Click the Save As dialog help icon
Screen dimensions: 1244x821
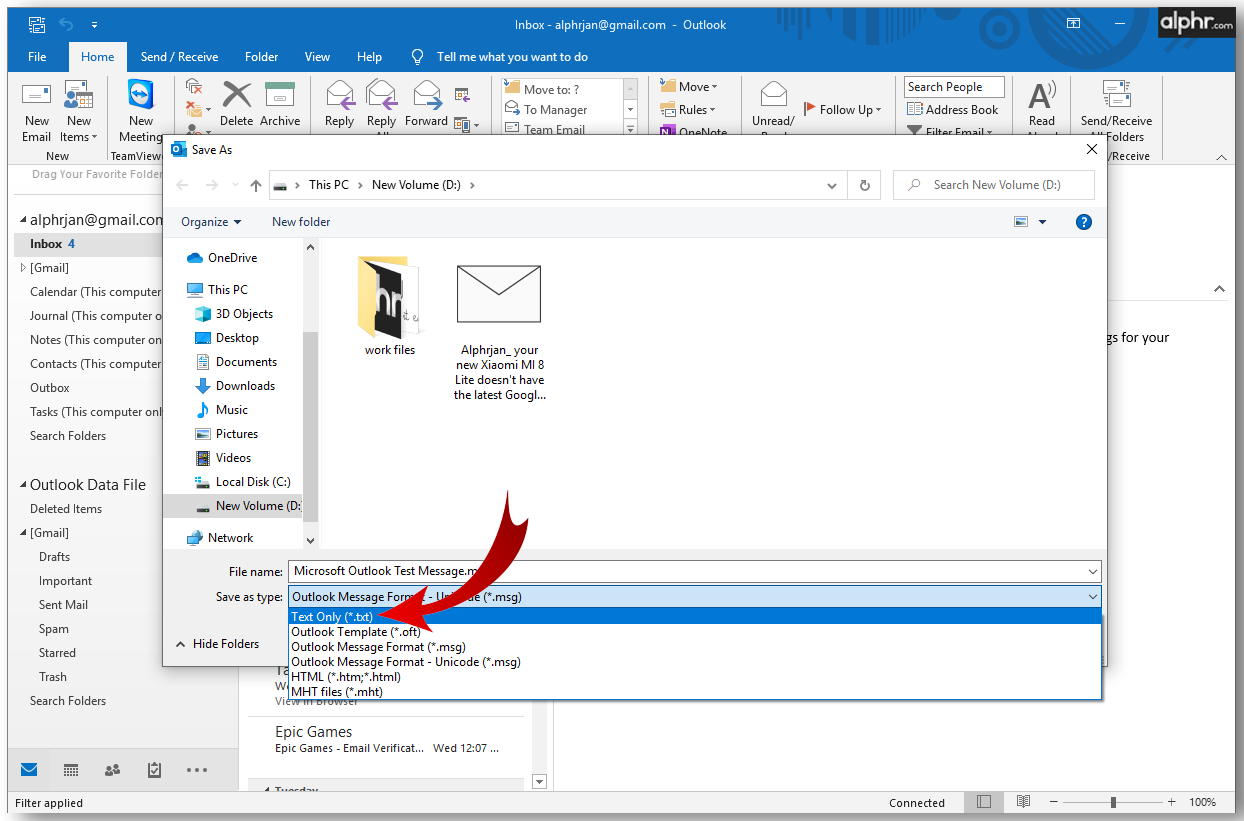point(1083,222)
